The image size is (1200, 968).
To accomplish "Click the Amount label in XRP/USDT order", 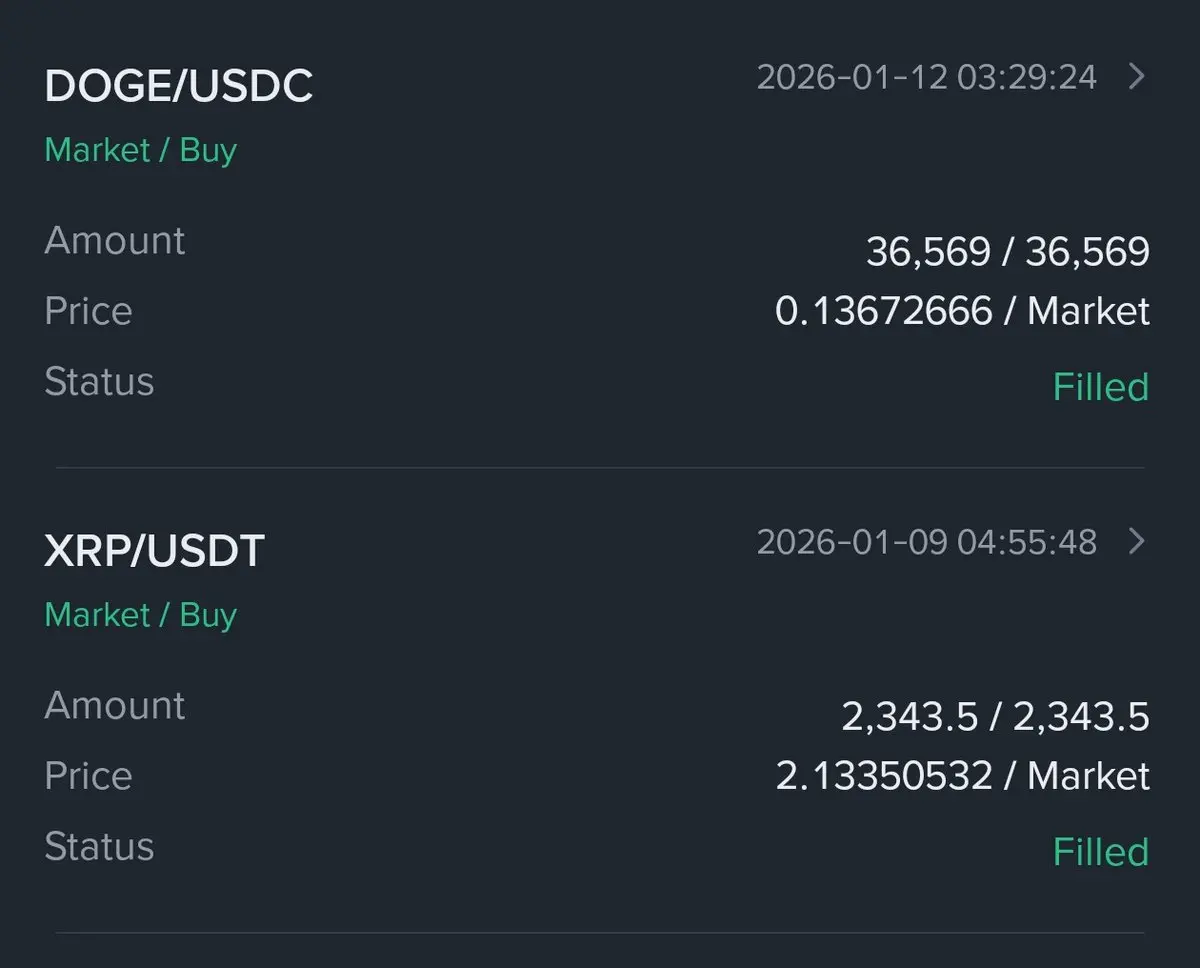I will pos(115,706).
